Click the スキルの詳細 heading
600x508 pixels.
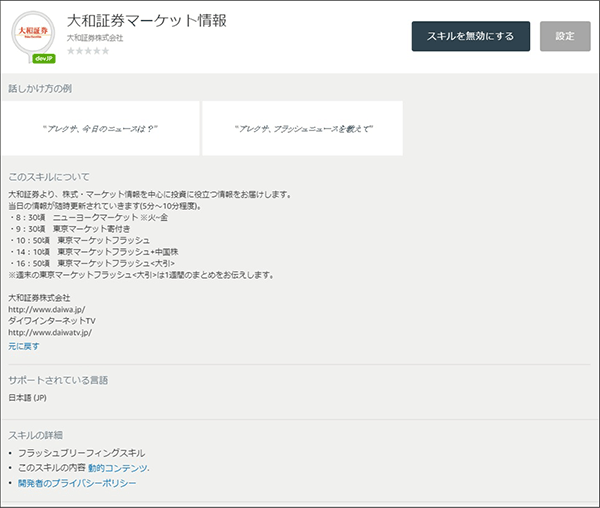pyautogui.click(x=36, y=435)
